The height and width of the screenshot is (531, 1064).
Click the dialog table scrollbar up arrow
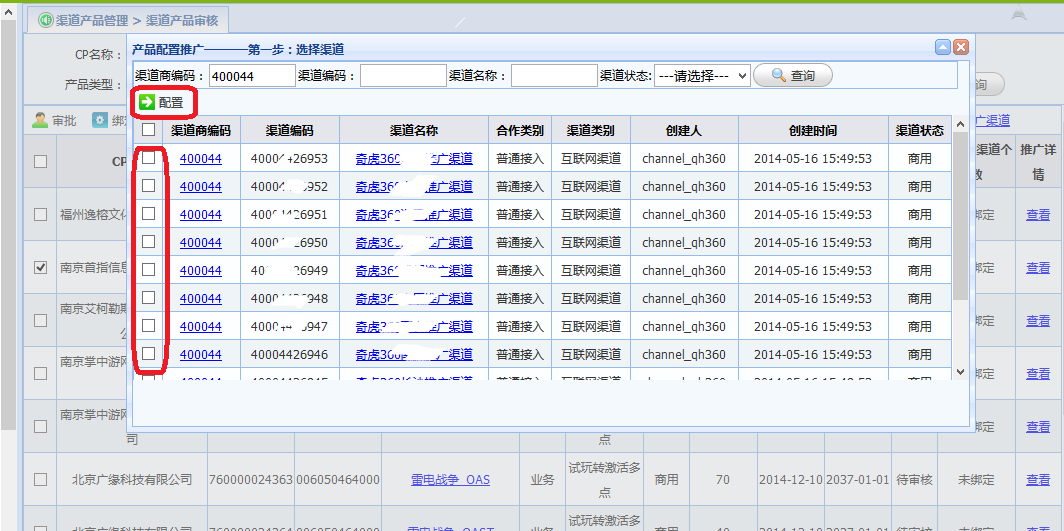point(960,124)
